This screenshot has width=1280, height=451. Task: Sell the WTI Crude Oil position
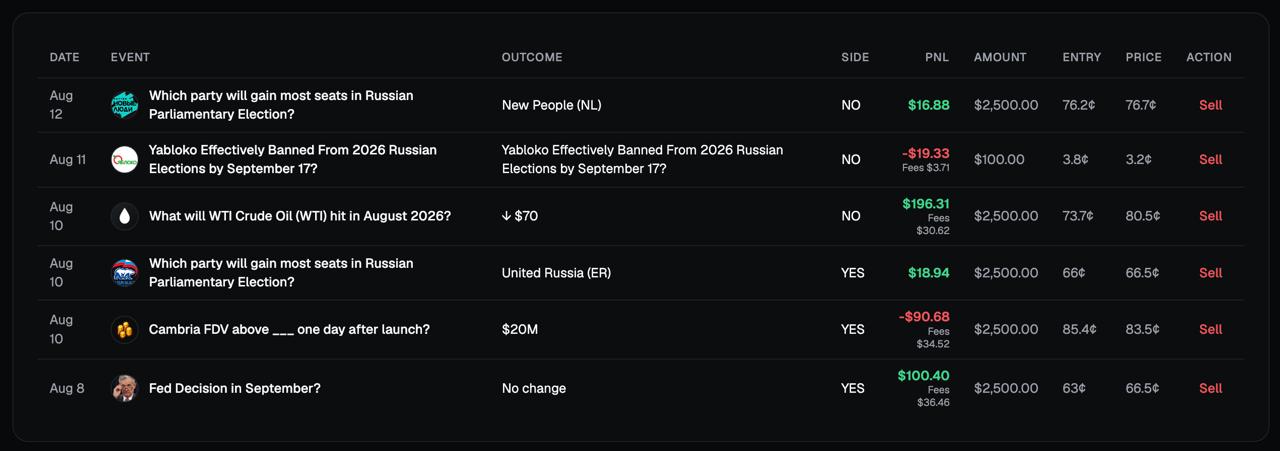pos(1210,216)
